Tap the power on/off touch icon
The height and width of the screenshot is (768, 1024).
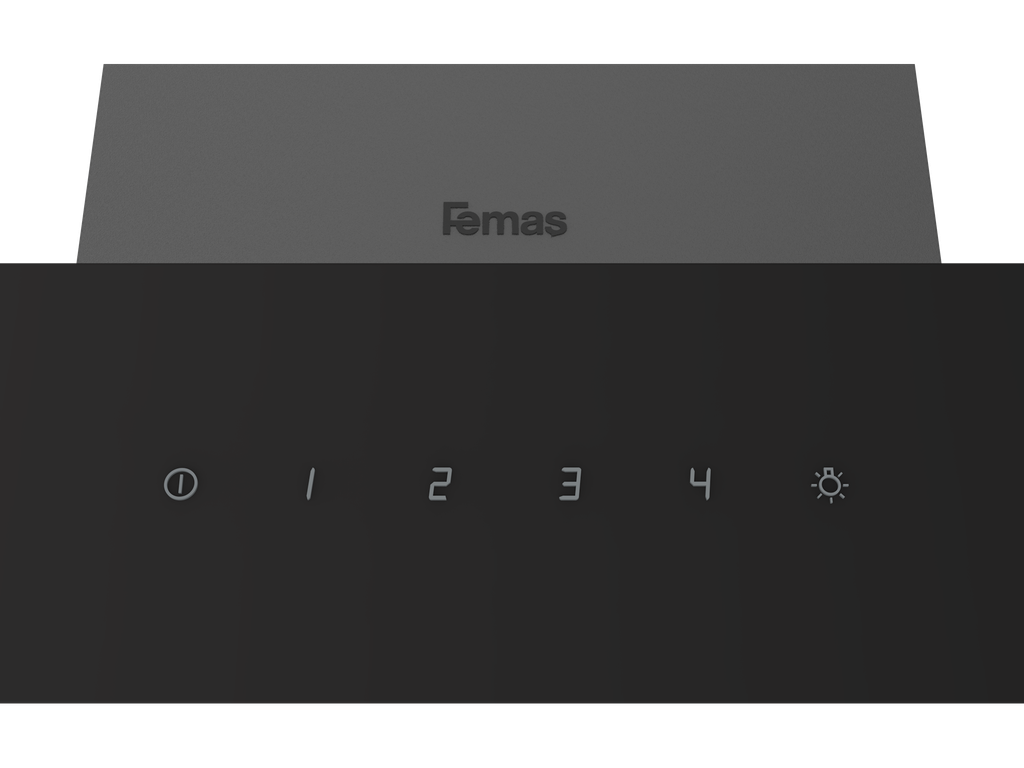181,484
